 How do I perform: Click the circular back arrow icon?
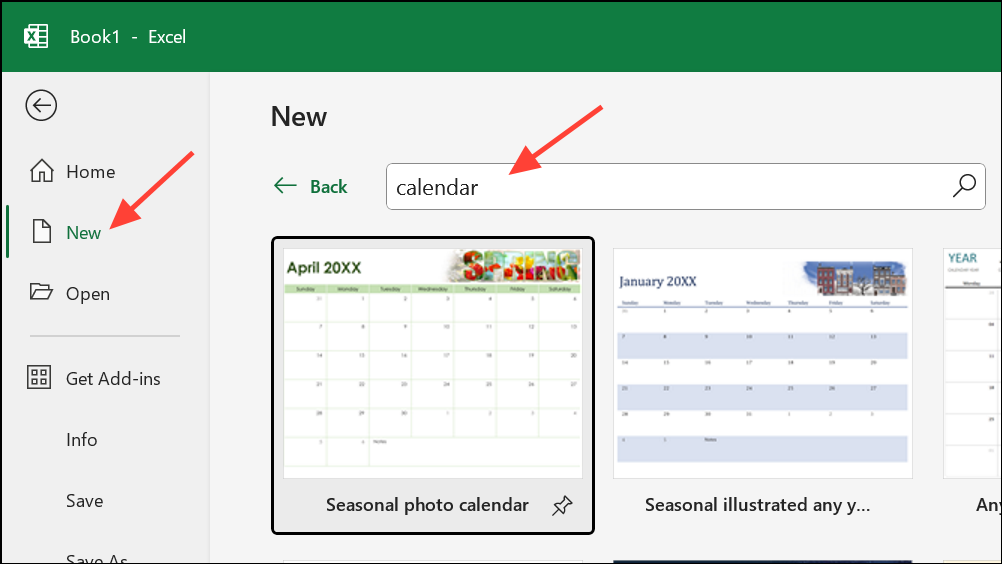point(41,105)
